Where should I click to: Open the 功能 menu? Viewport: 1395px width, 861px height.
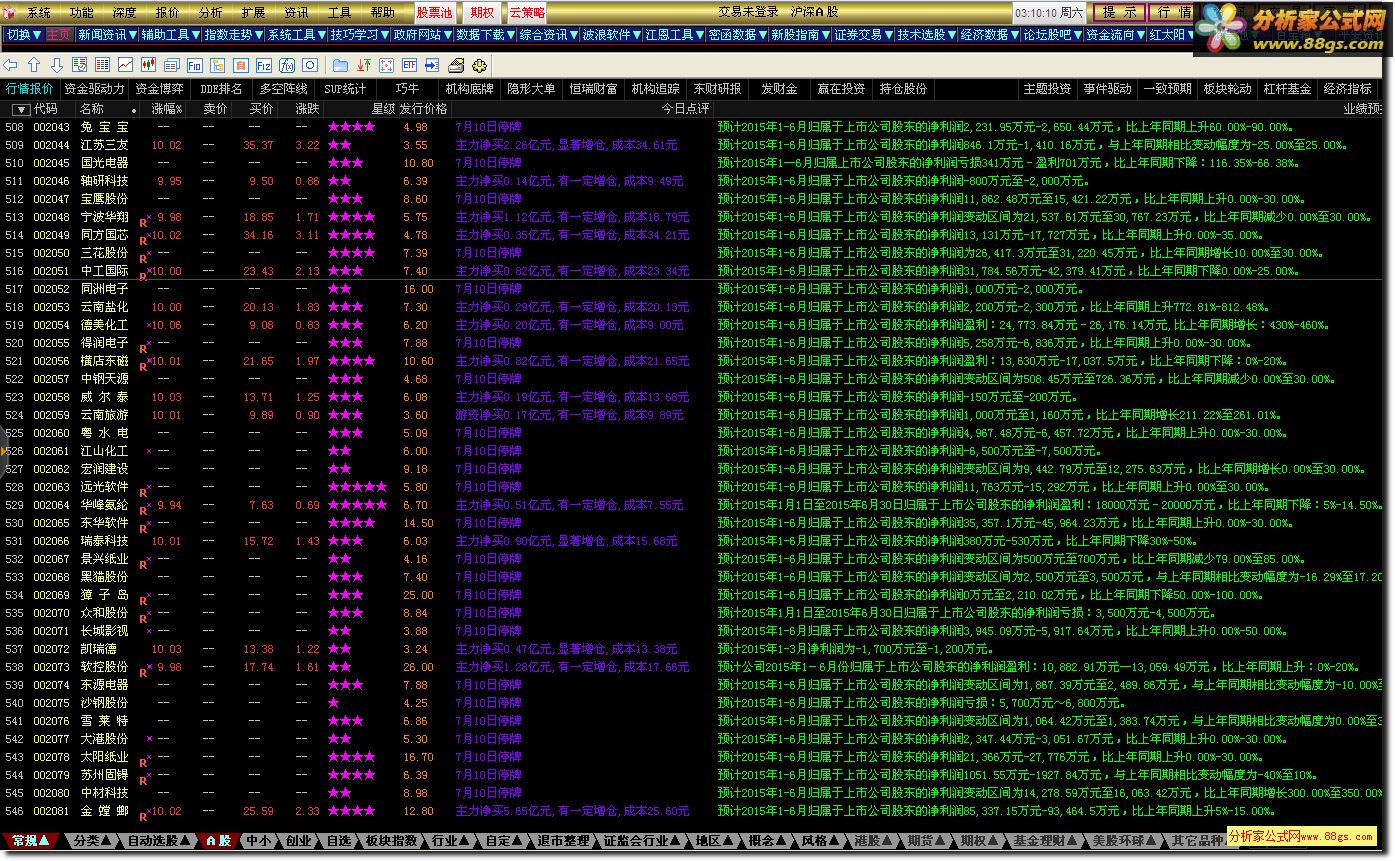click(81, 13)
